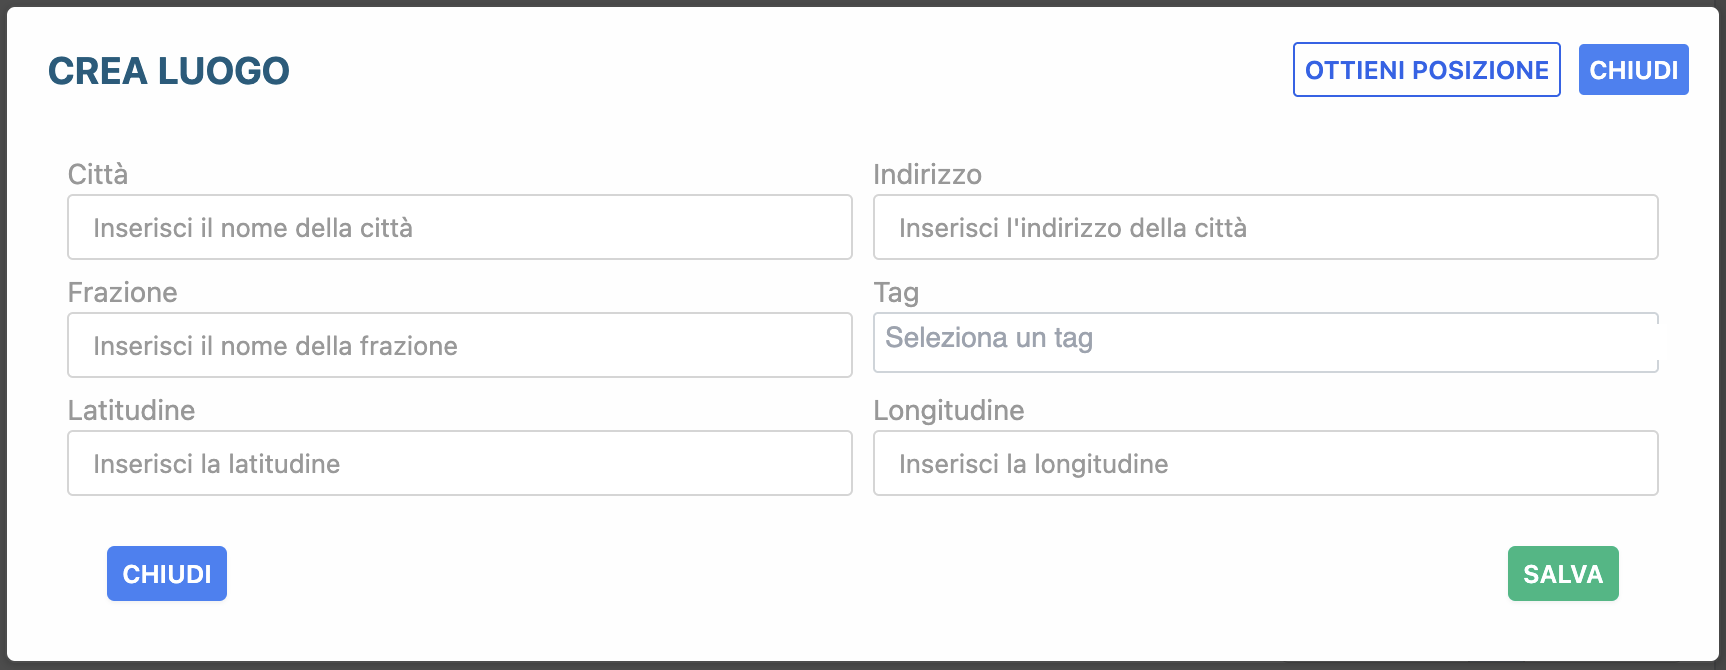
Task: Click the Tag field label
Action: pyautogui.click(x=896, y=293)
